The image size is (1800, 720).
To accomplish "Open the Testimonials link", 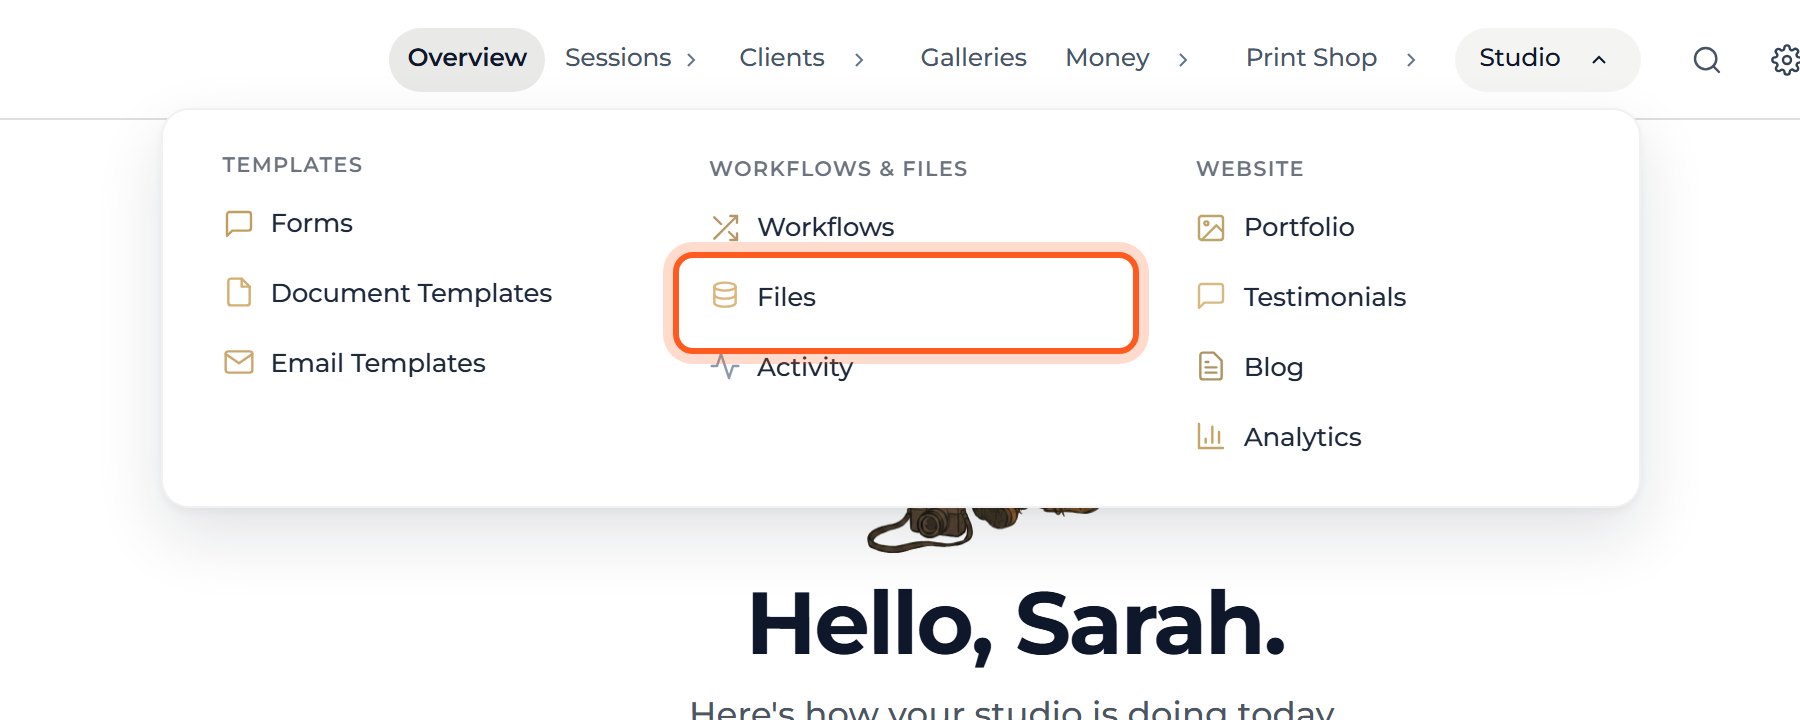I will tap(1325, 297).
